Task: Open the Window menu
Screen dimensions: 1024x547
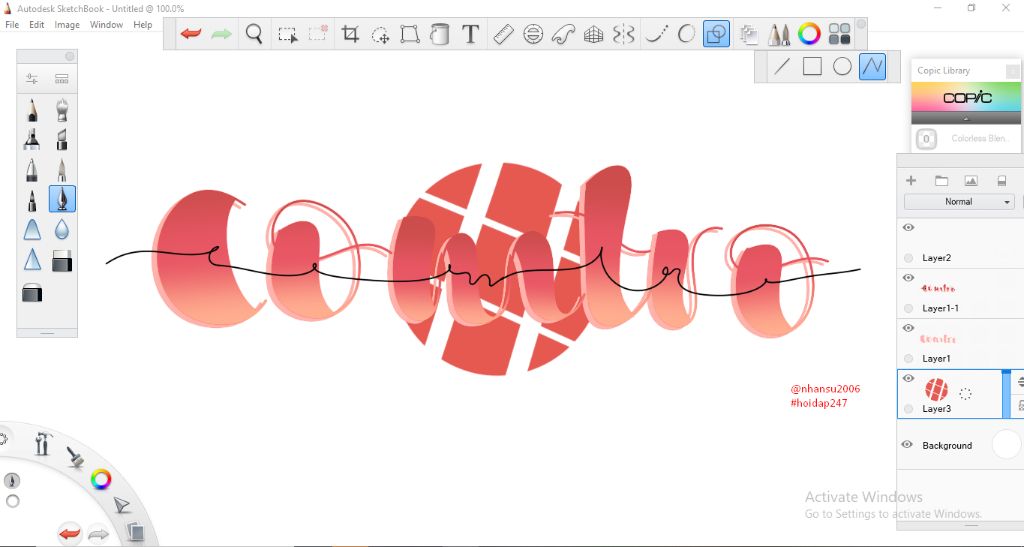Action: click(106, 25)
